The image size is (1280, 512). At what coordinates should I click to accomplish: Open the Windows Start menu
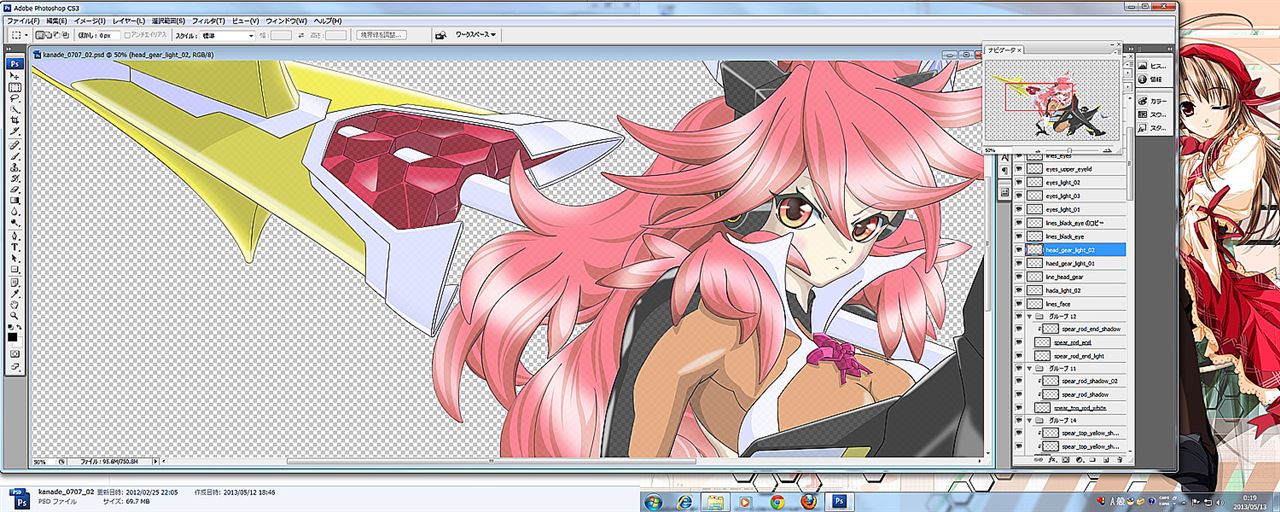click(x=652, y=500)
